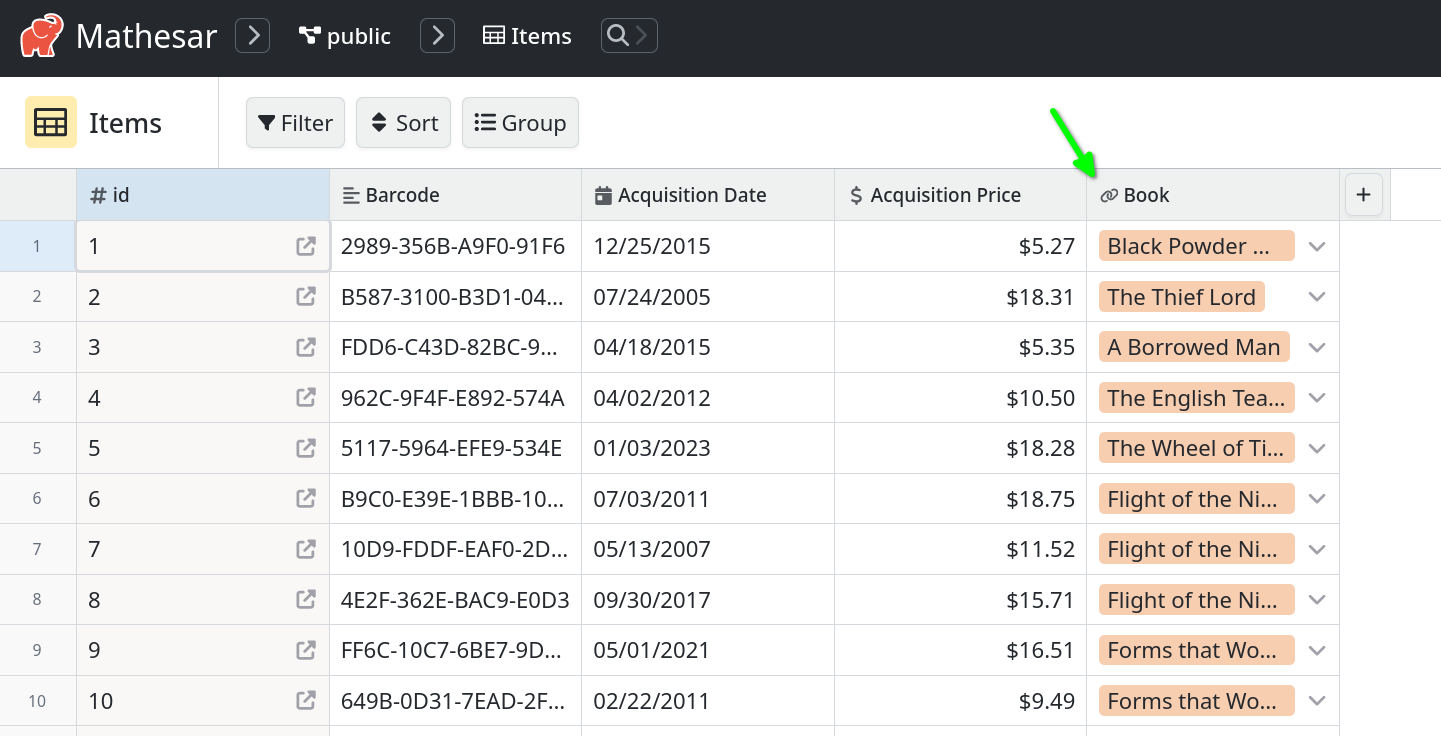Click the dollar icon on Acquisition Price column
The width and height of the screenshot is (1441, 736).
tap(854, 195)
